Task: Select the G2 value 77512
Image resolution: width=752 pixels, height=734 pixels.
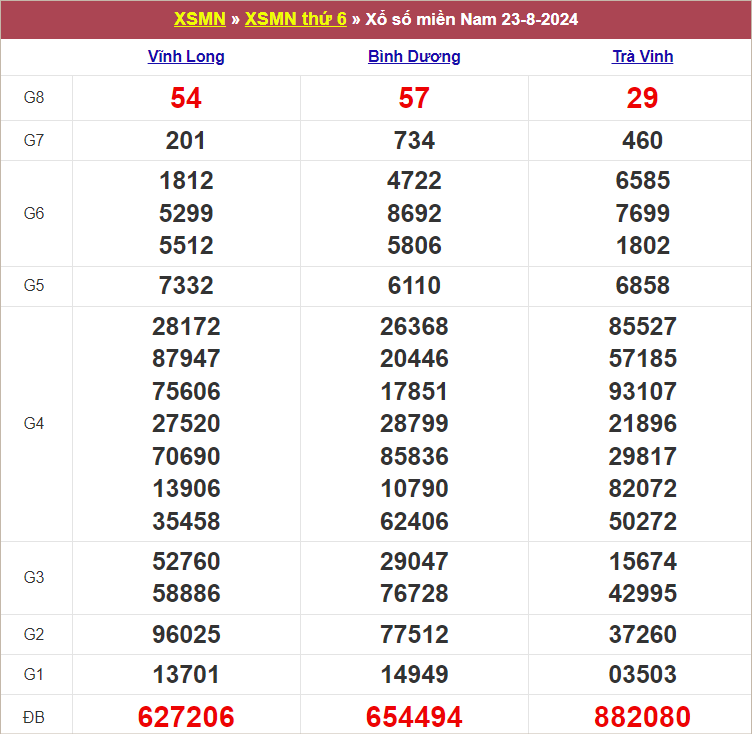Action: (414, 635)
